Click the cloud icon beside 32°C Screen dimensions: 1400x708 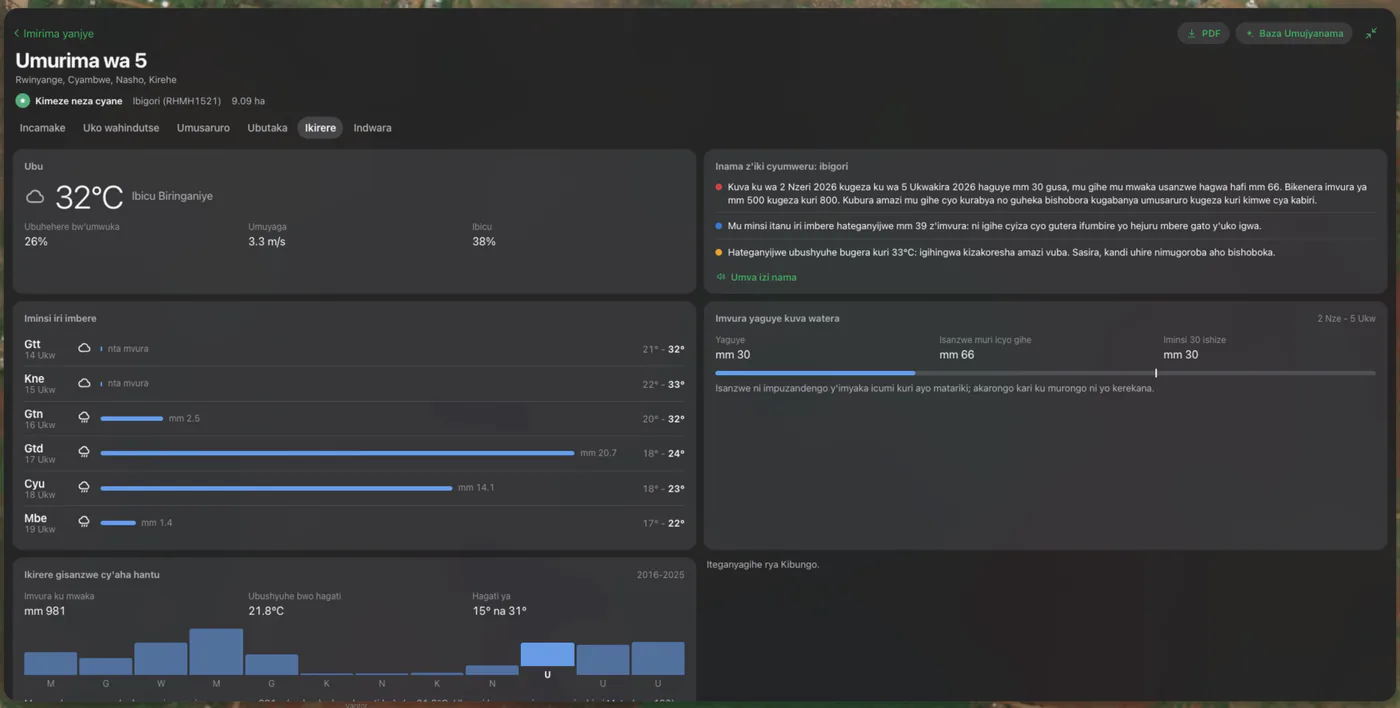35,197
